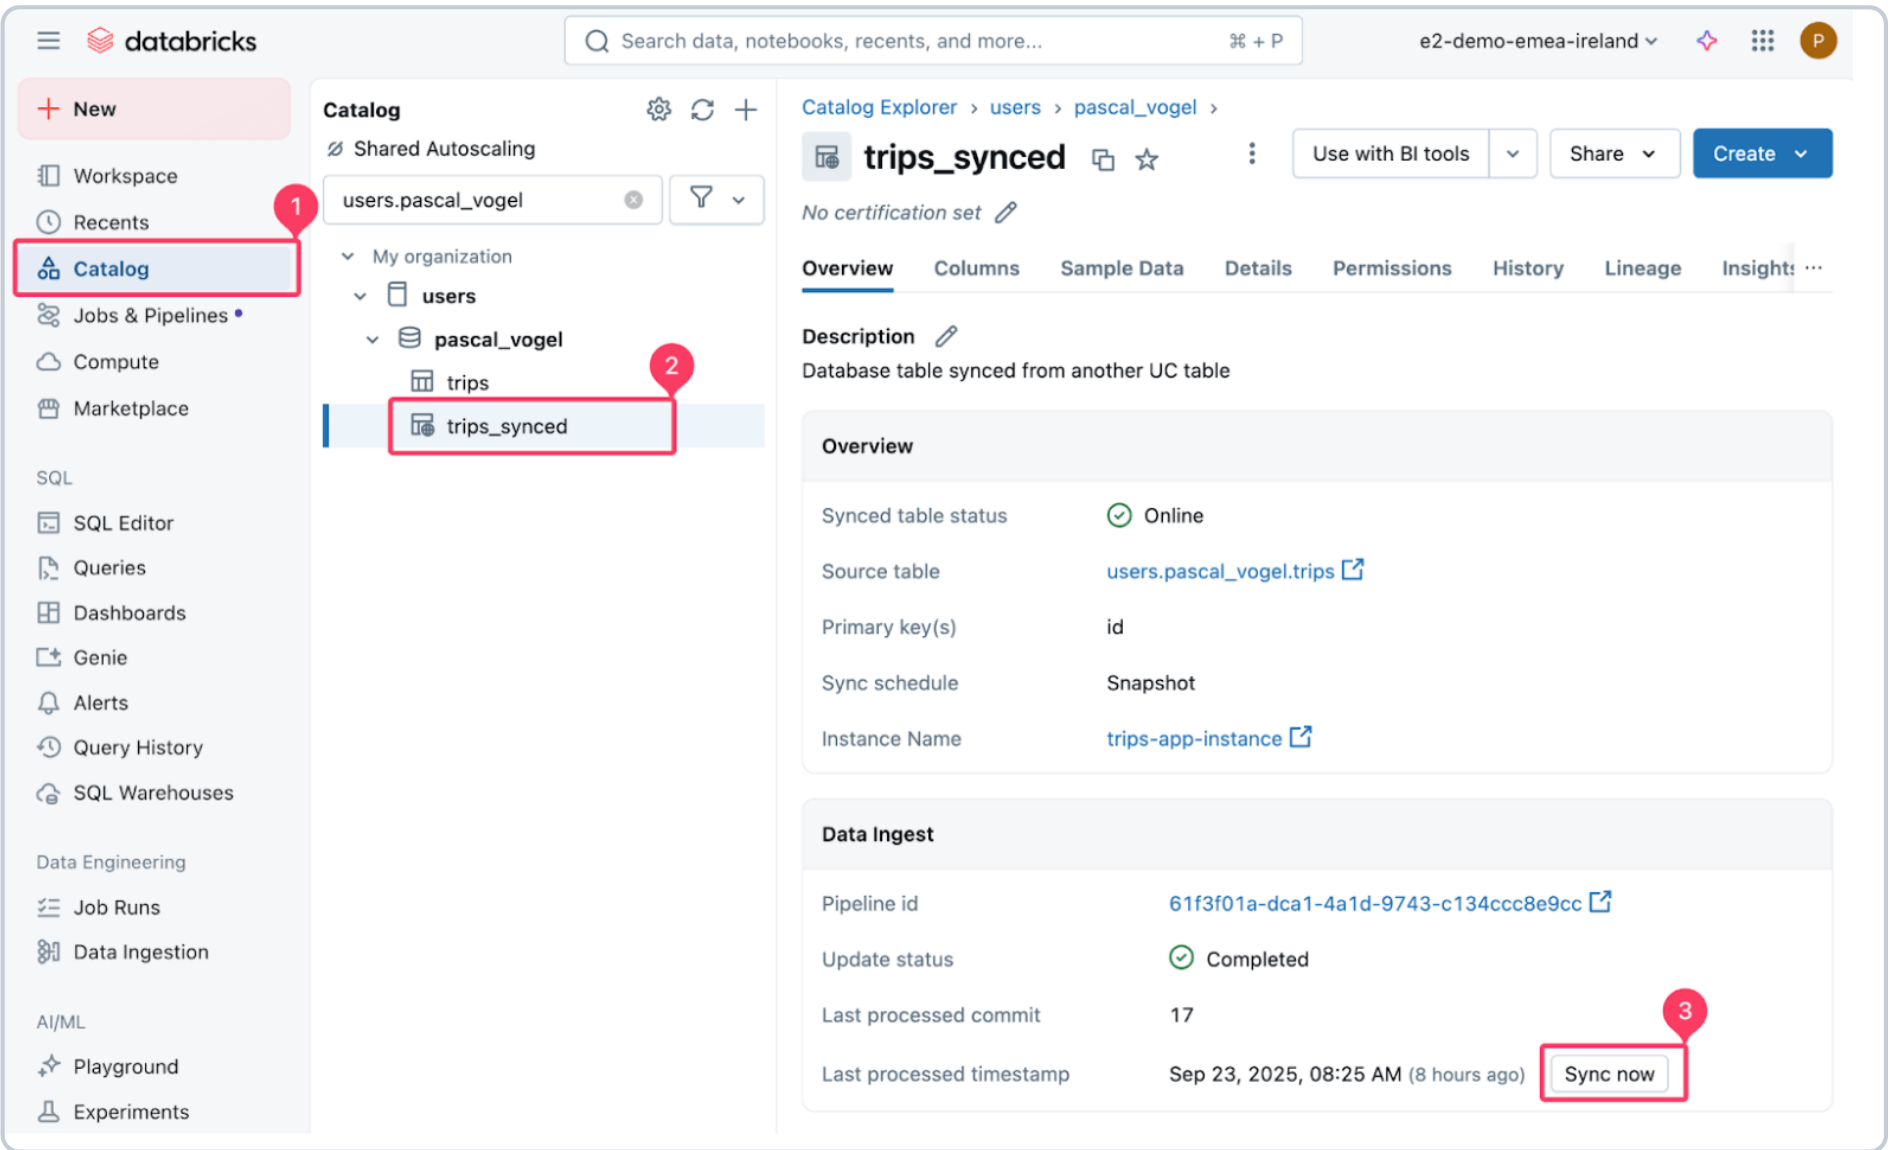Go to Catalog in the sidebar
This screenshot has width=1890, height=1150.
coord(156,268)
